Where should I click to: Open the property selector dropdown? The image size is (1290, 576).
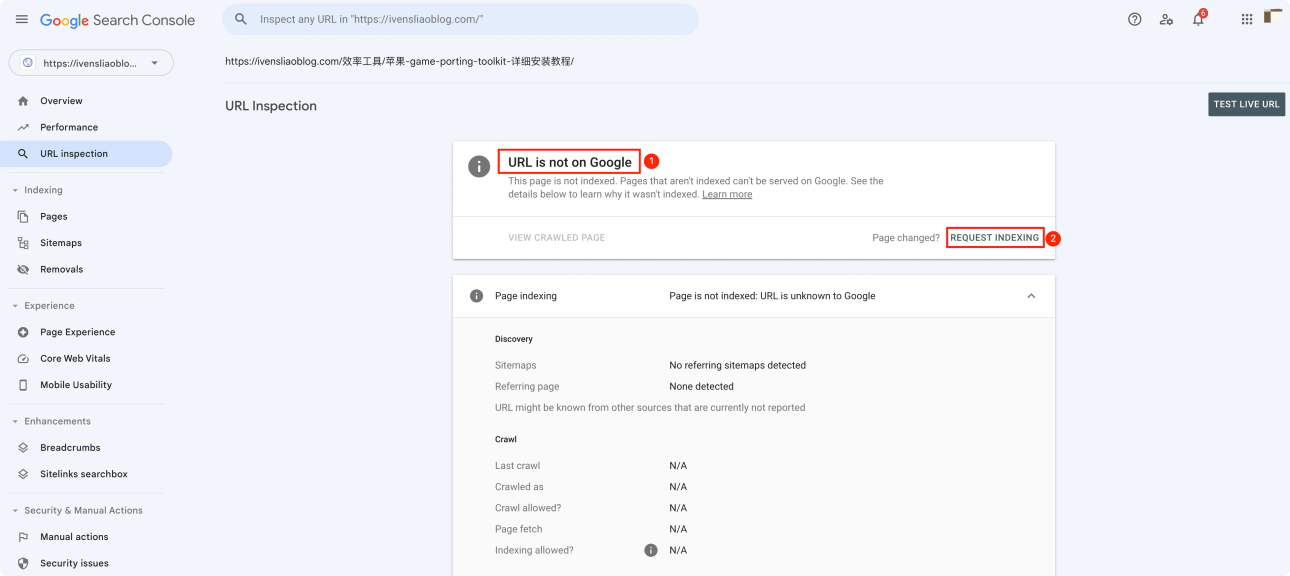pos(91,63)
